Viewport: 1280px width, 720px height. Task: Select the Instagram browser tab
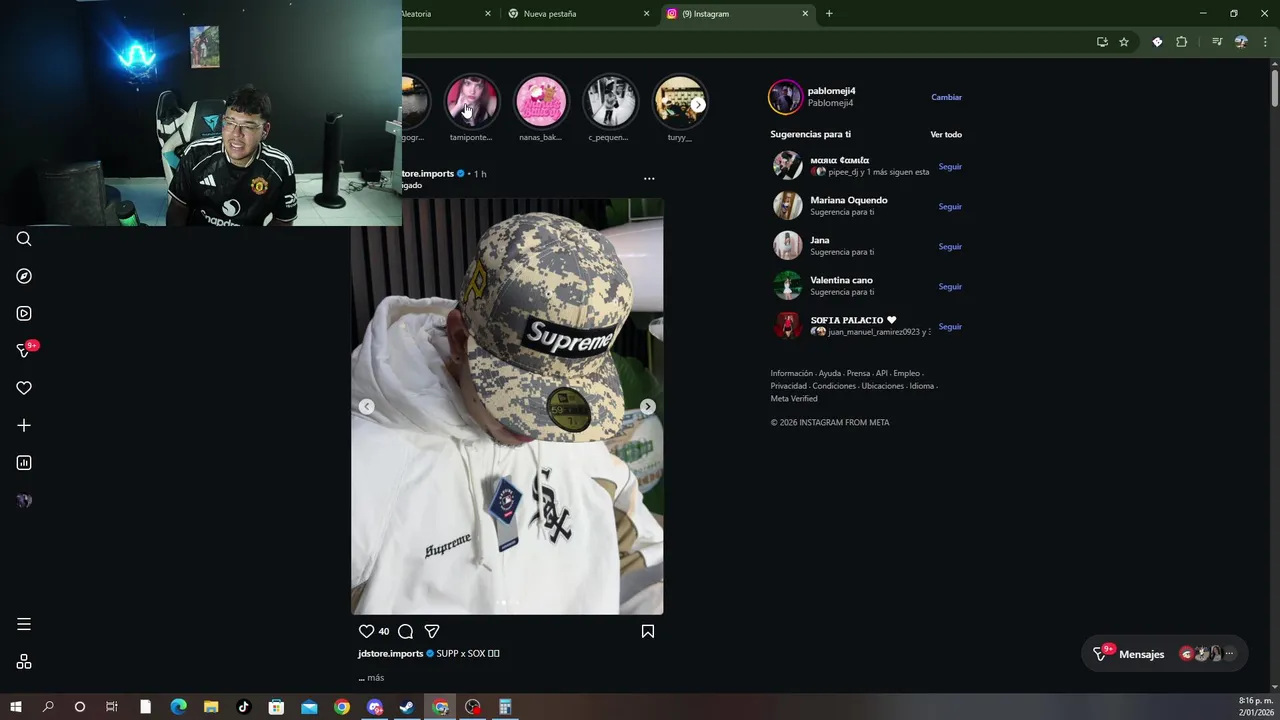[738, 14]
